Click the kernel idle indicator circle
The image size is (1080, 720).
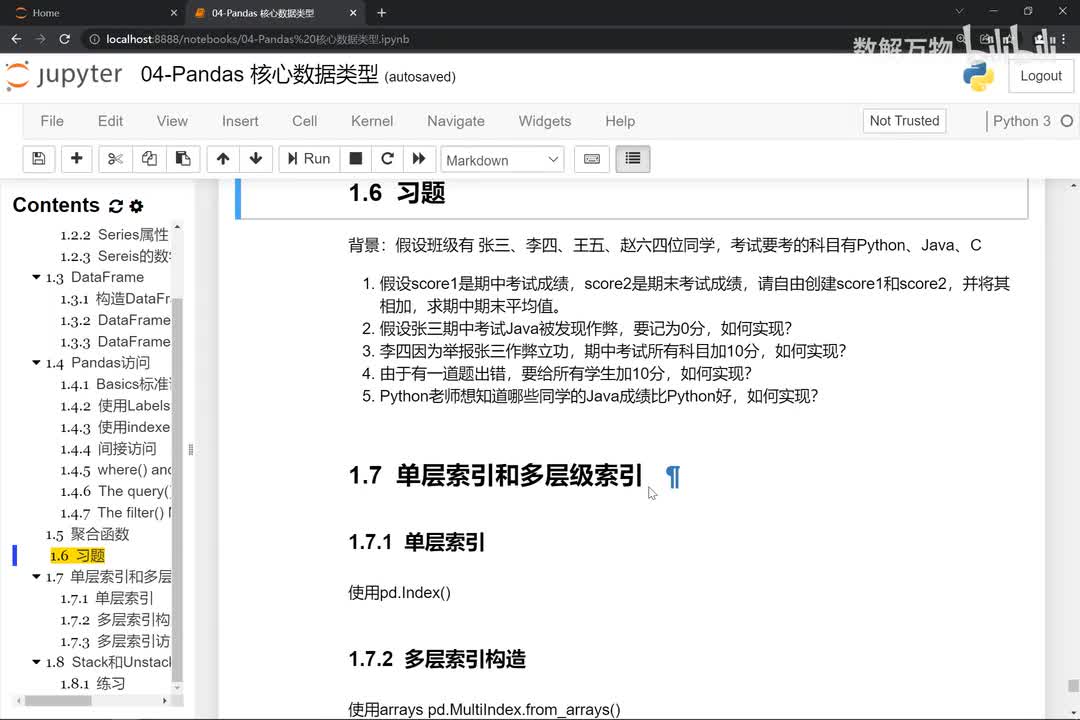click(1066, 121)
